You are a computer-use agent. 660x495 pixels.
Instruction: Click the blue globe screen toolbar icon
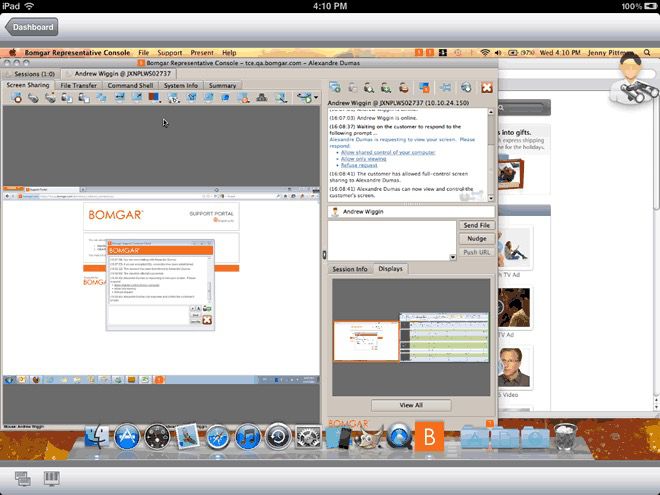click(226, 98)
